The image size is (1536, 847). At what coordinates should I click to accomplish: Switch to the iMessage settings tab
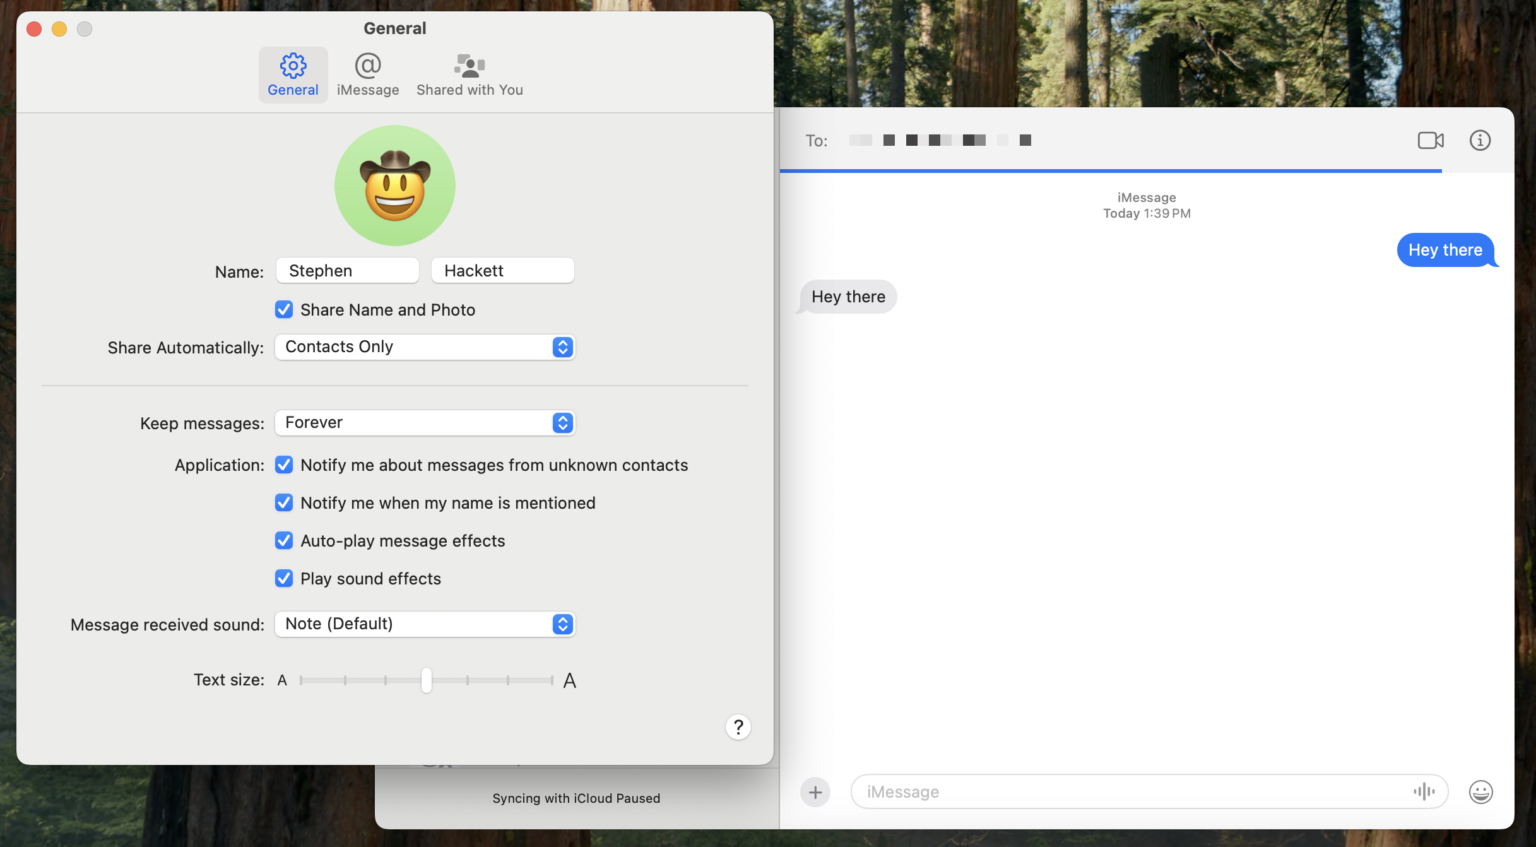point(368,73)
